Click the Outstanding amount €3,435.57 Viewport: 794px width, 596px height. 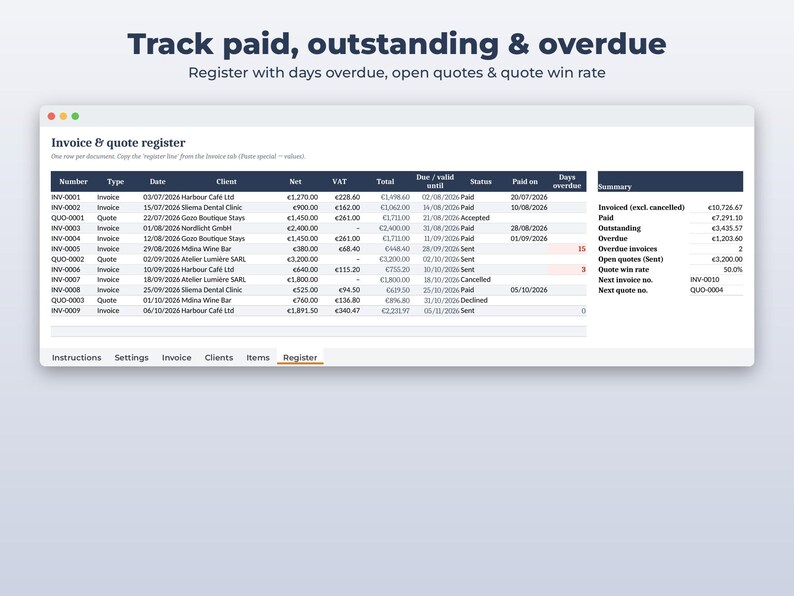point(727,228)
